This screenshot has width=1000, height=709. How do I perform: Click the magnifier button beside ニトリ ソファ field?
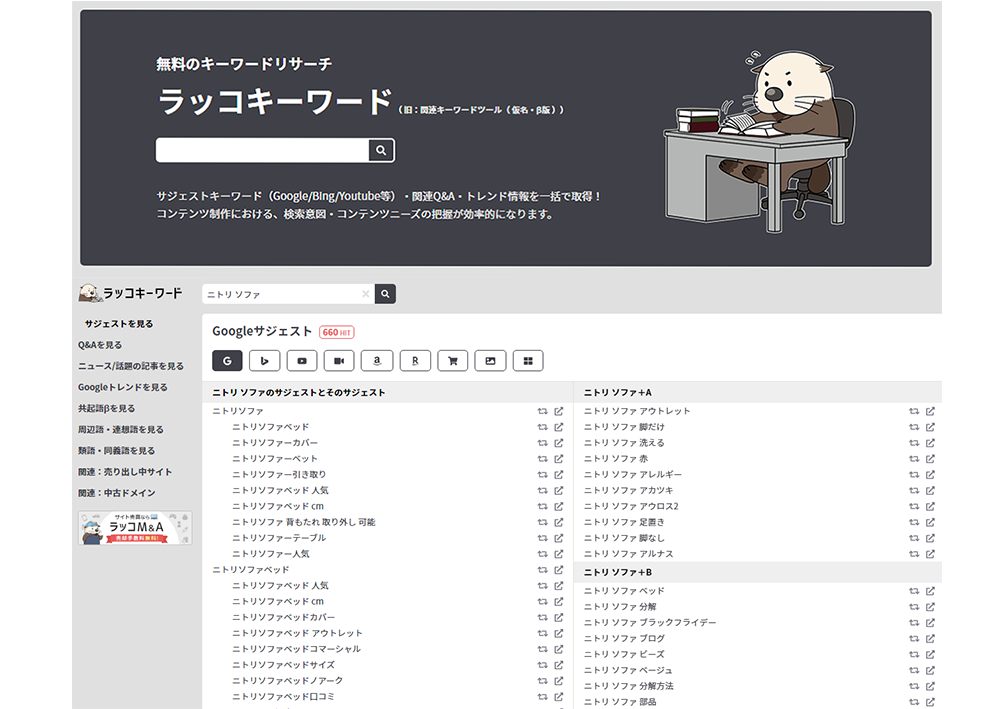(385, 294)
